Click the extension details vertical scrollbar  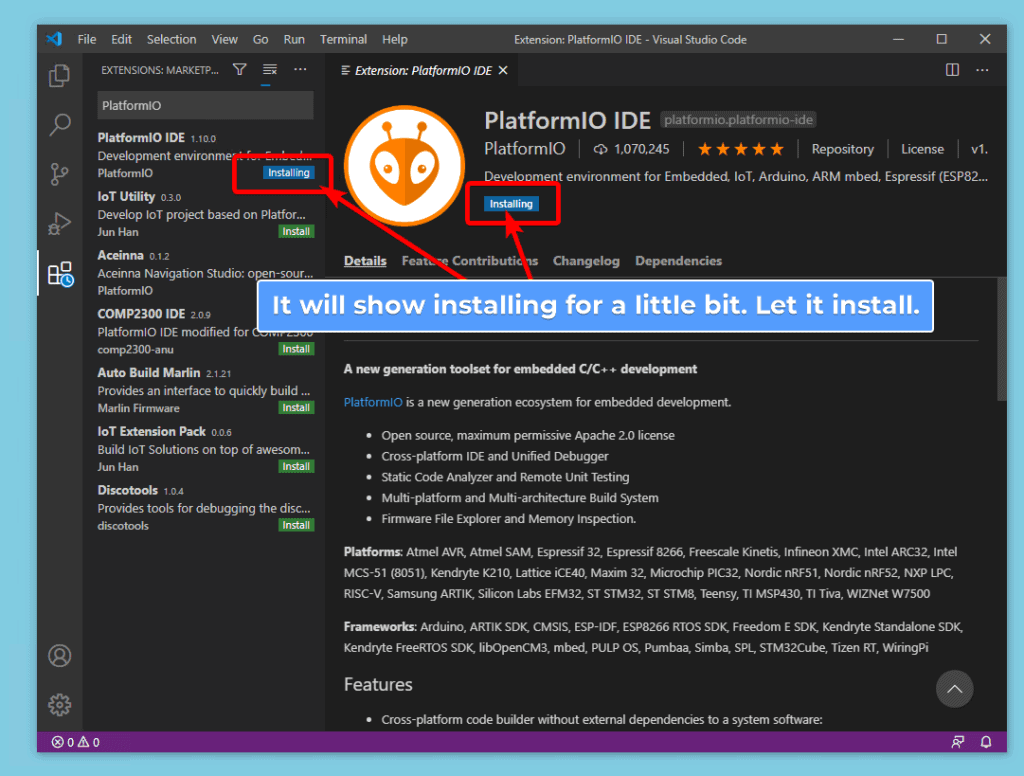click(x=1001, y=340)
